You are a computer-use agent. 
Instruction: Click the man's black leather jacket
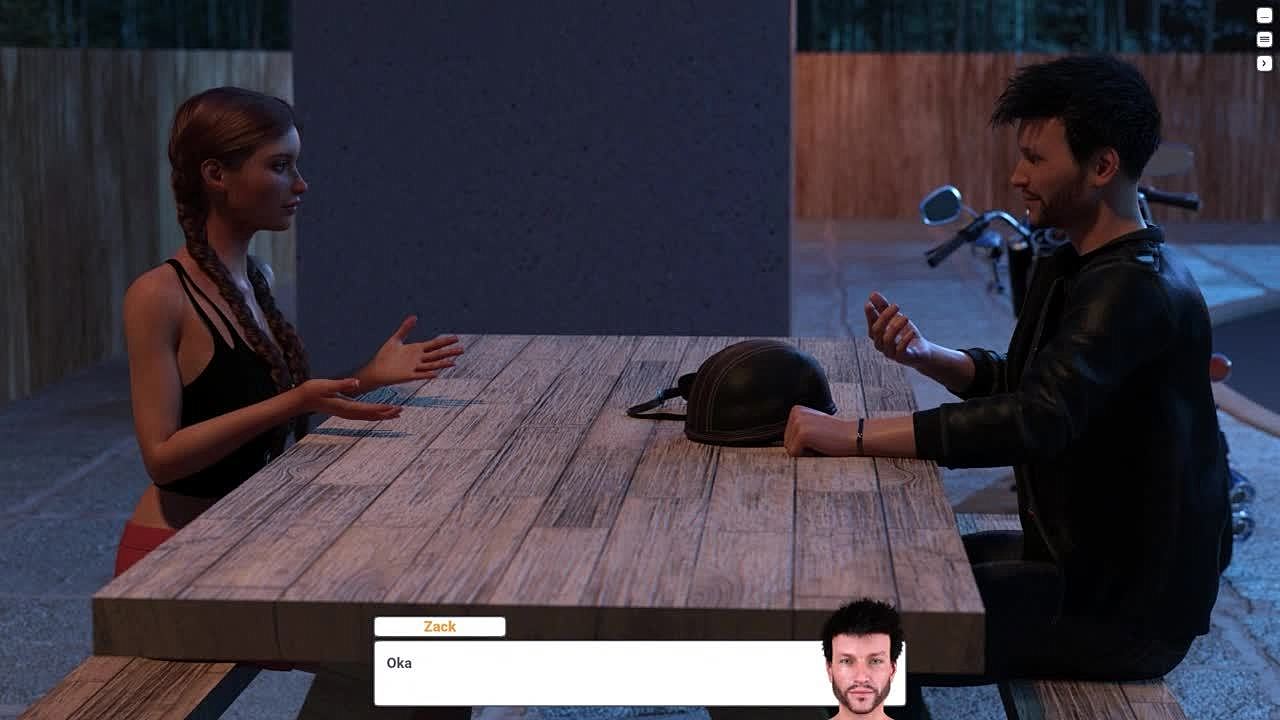(x=1110, y=400)
